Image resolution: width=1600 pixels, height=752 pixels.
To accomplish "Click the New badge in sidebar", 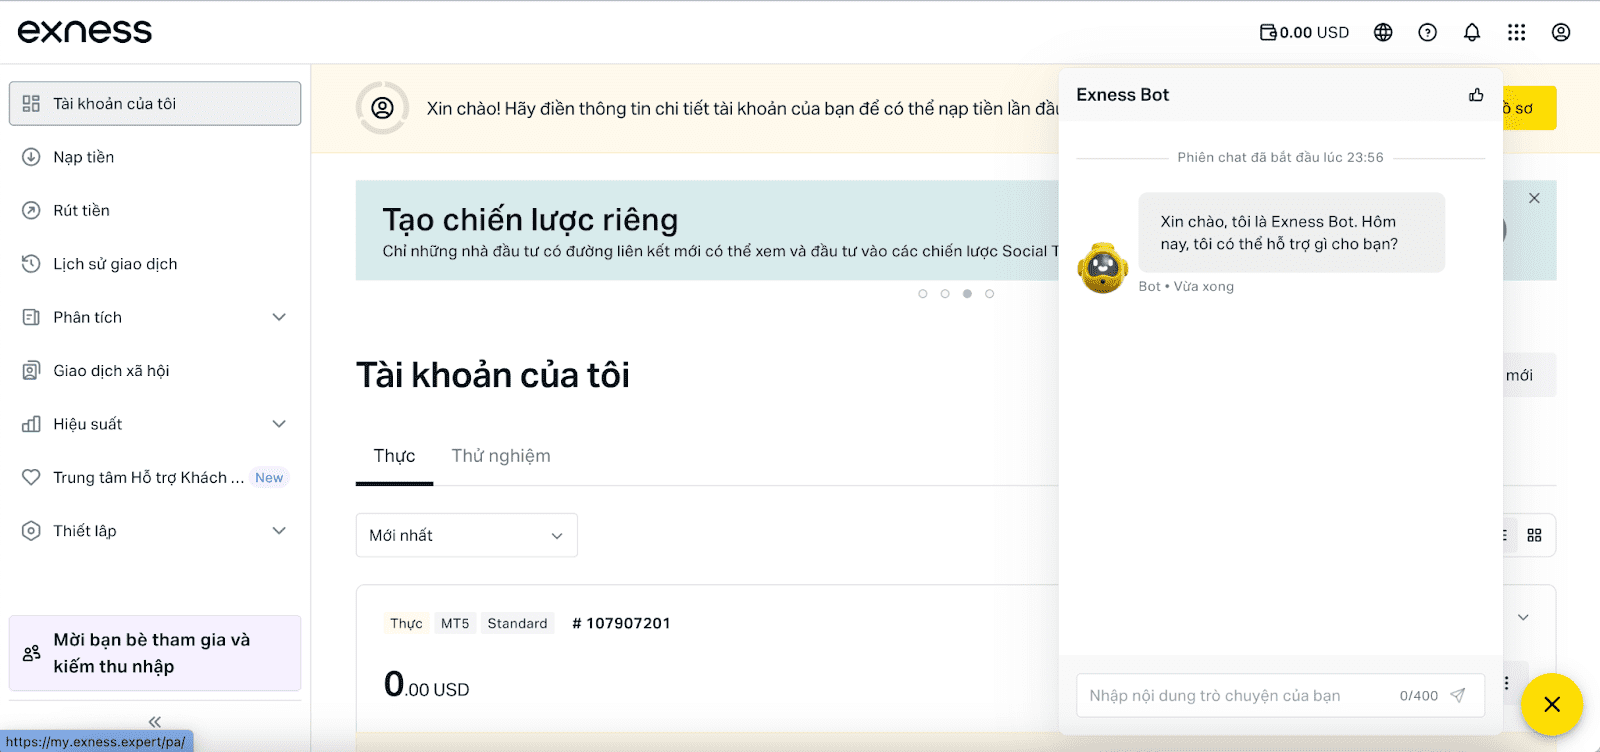I will pos(269,478).
